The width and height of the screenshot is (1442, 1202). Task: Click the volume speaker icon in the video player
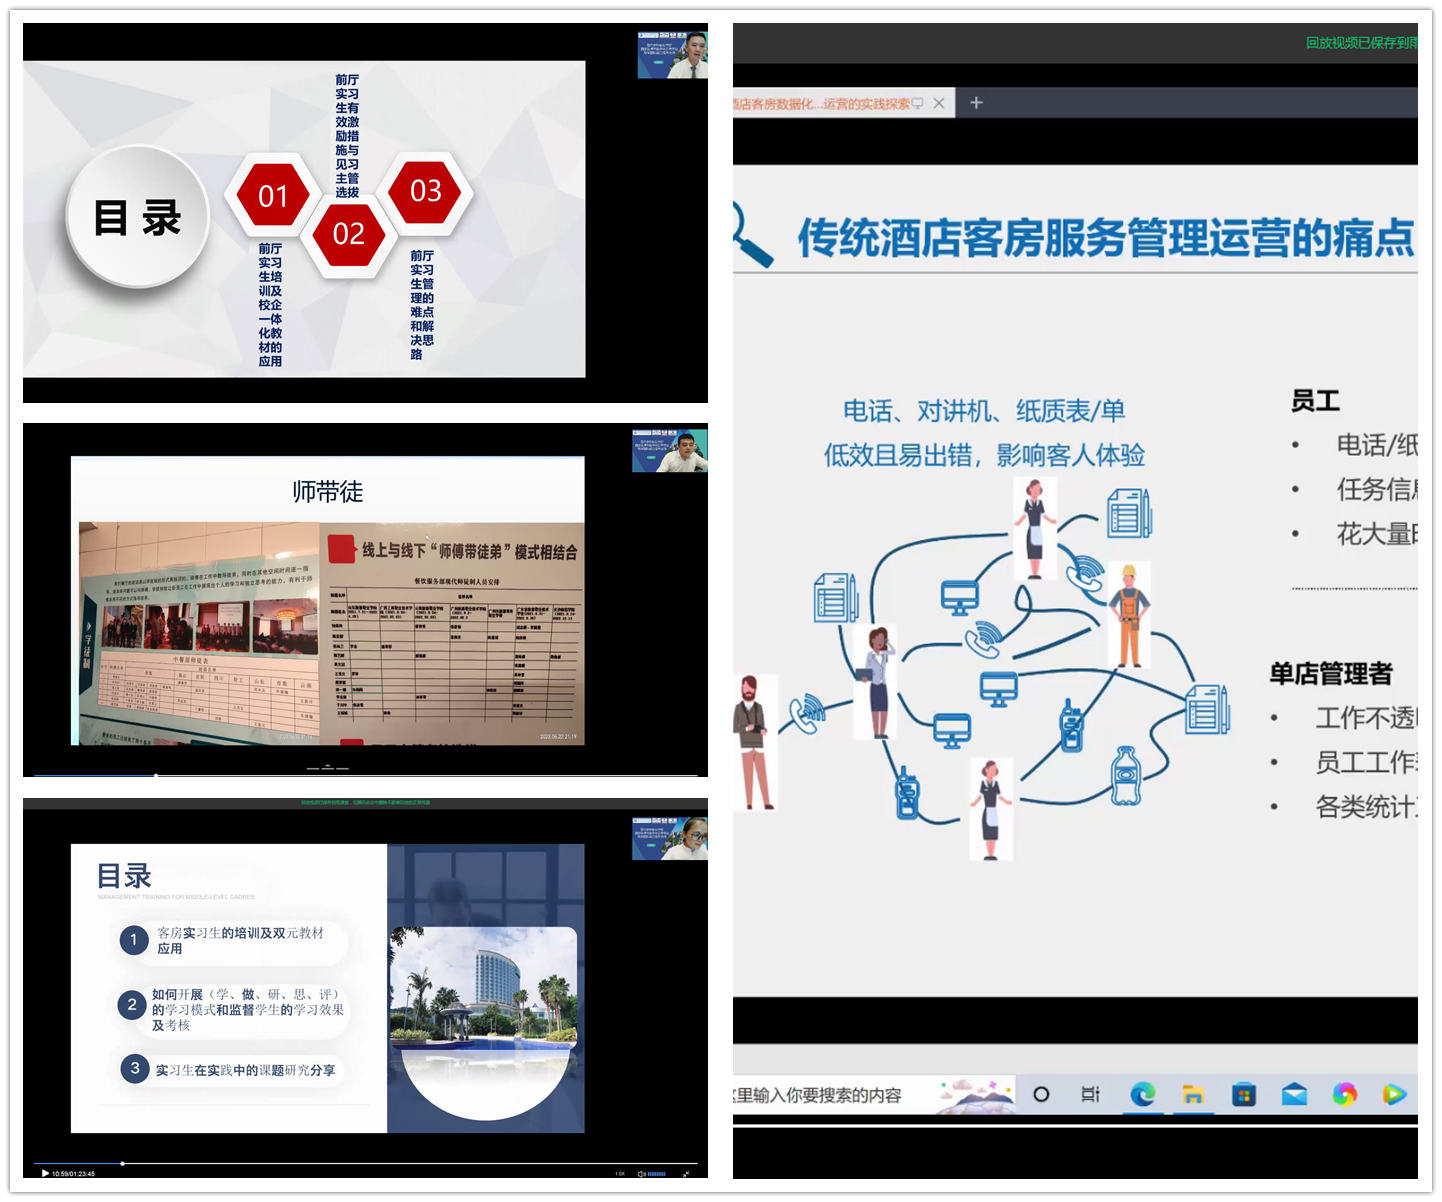[x=641, y=1174]
